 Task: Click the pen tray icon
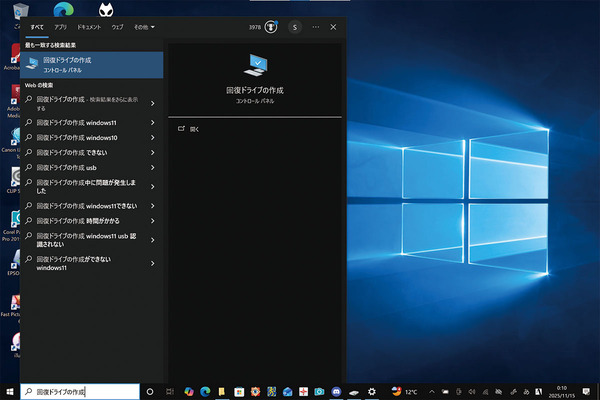513,392
